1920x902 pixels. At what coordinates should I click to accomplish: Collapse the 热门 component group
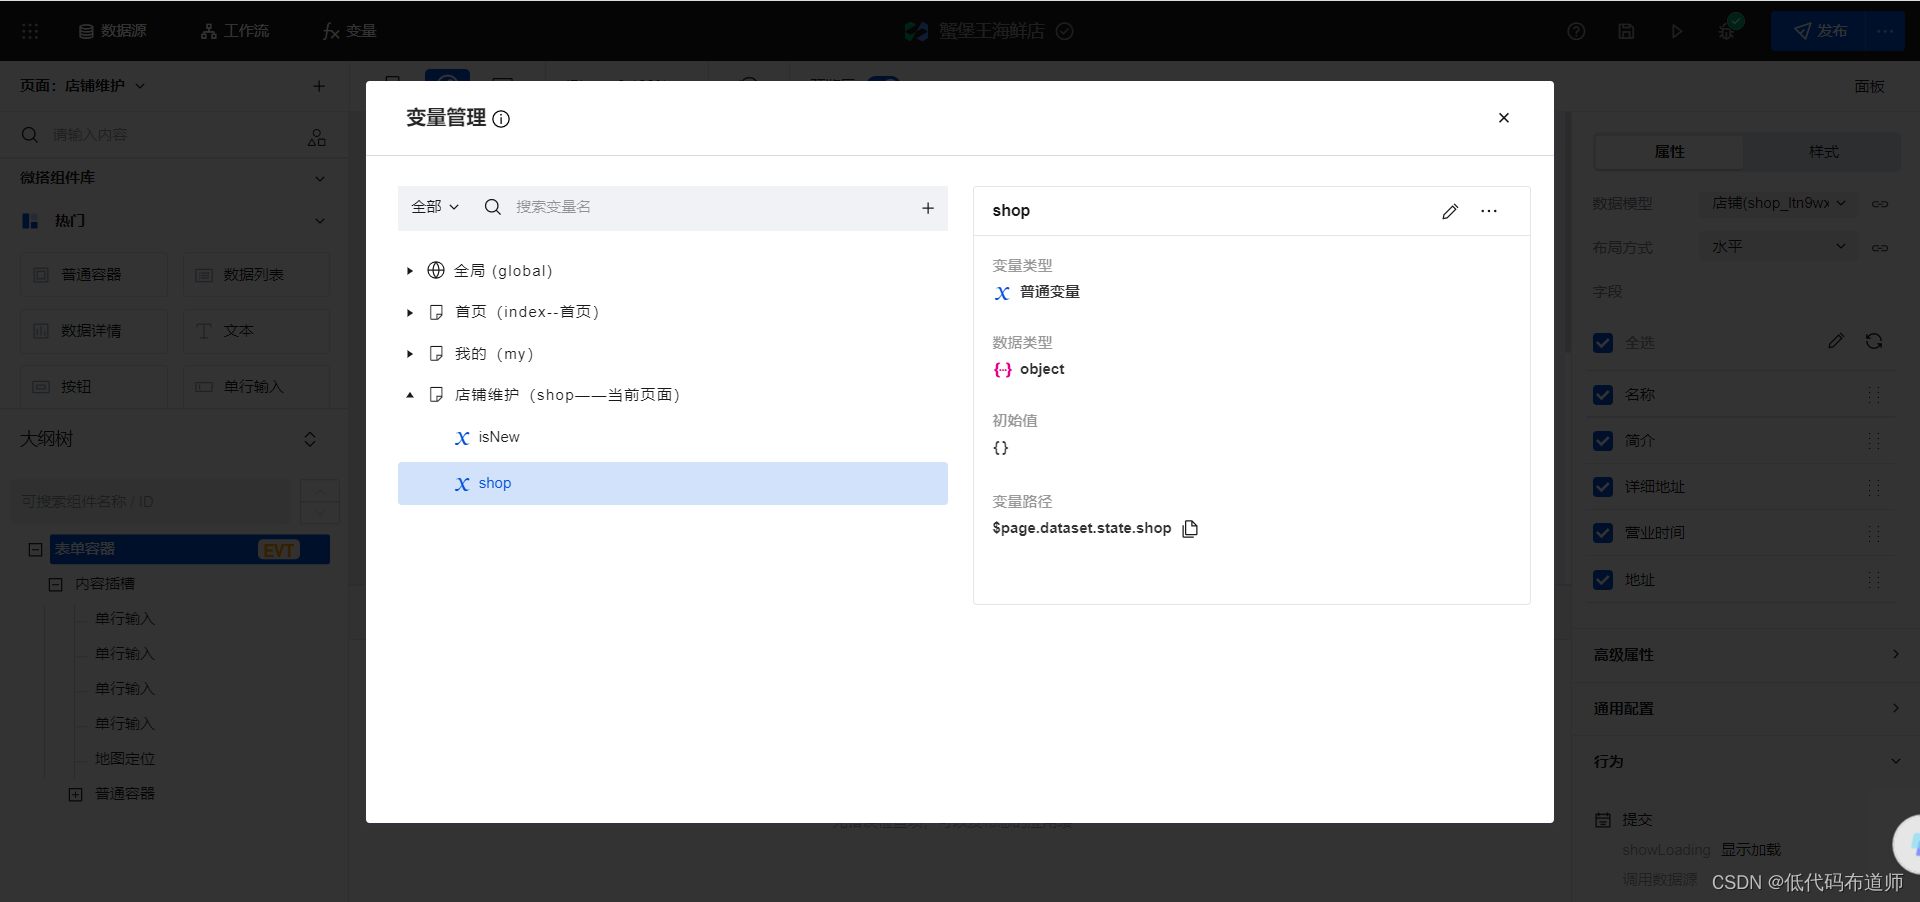coord(320,221)
